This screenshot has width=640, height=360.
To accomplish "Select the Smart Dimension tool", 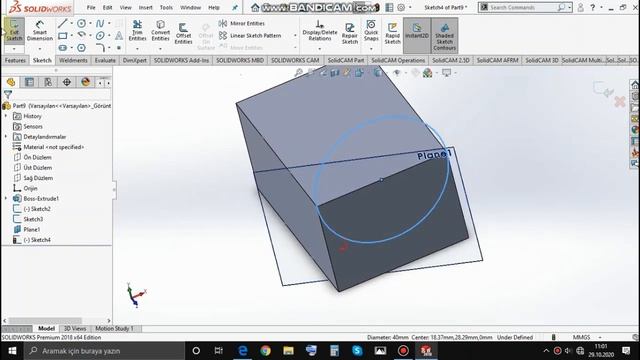I will tap(40, 31).
